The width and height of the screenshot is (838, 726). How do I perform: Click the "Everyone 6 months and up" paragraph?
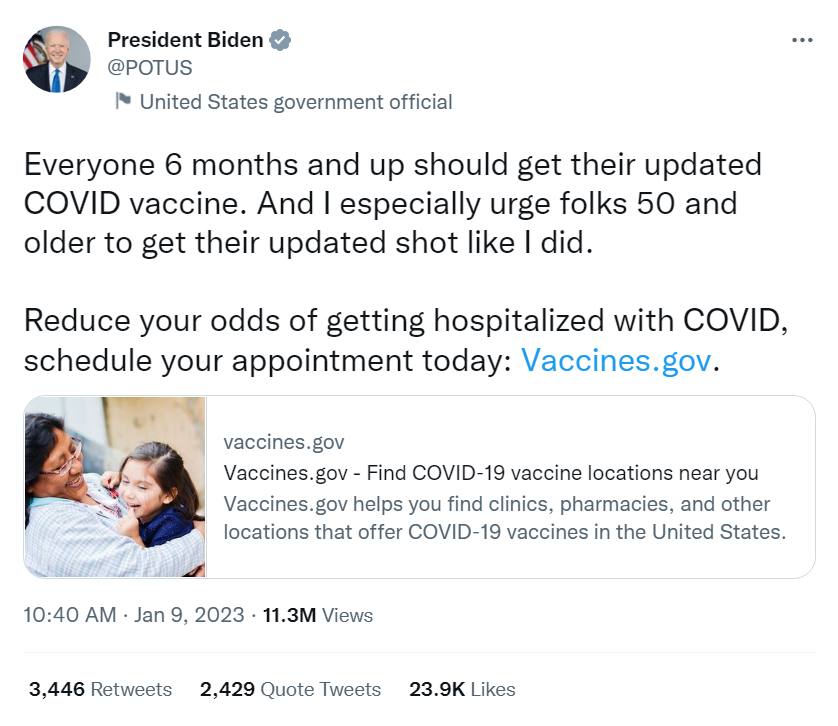pos(380,204)
